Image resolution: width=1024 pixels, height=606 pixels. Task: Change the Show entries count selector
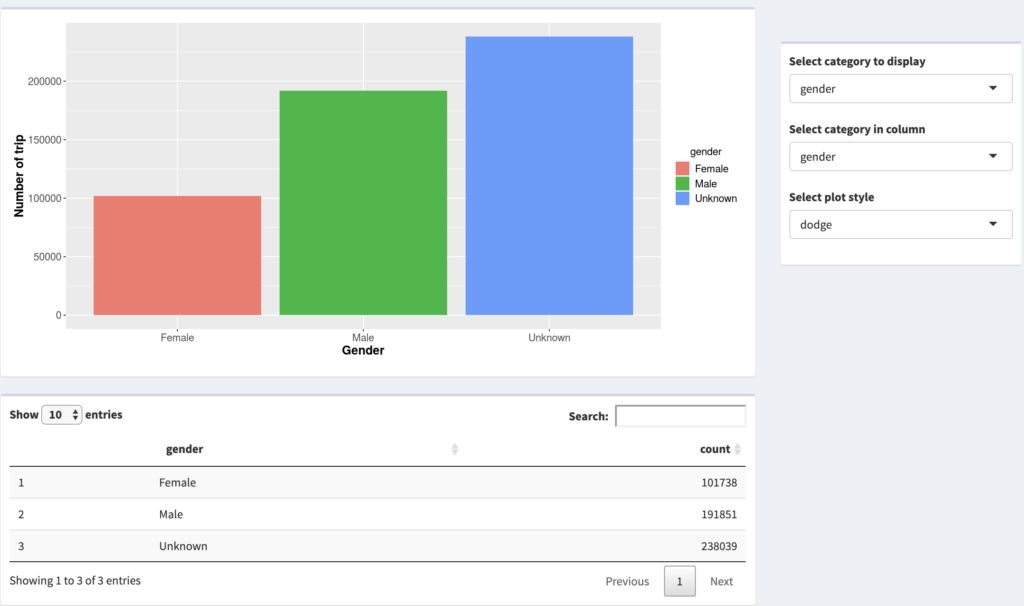pyautogui.click(x=61, y=415)
